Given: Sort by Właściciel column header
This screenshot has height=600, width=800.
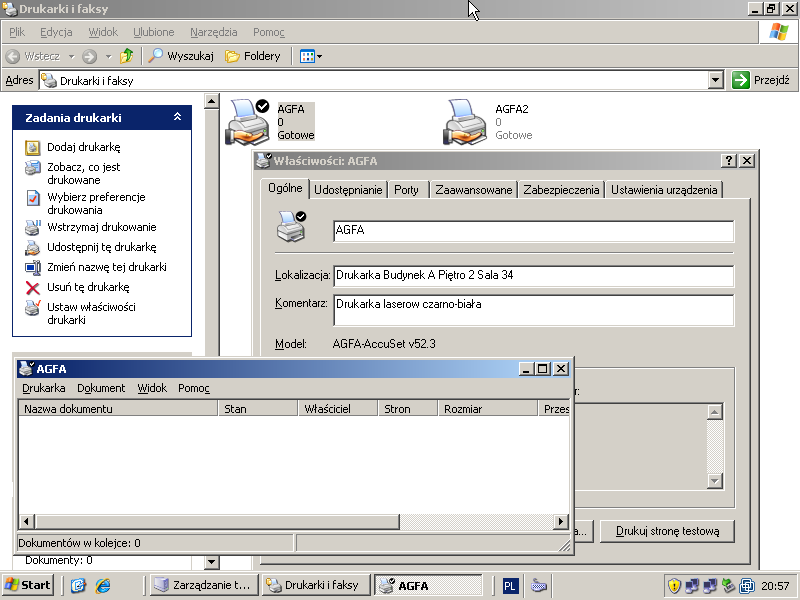Looking at the screenshot, I should pos(338,409).
